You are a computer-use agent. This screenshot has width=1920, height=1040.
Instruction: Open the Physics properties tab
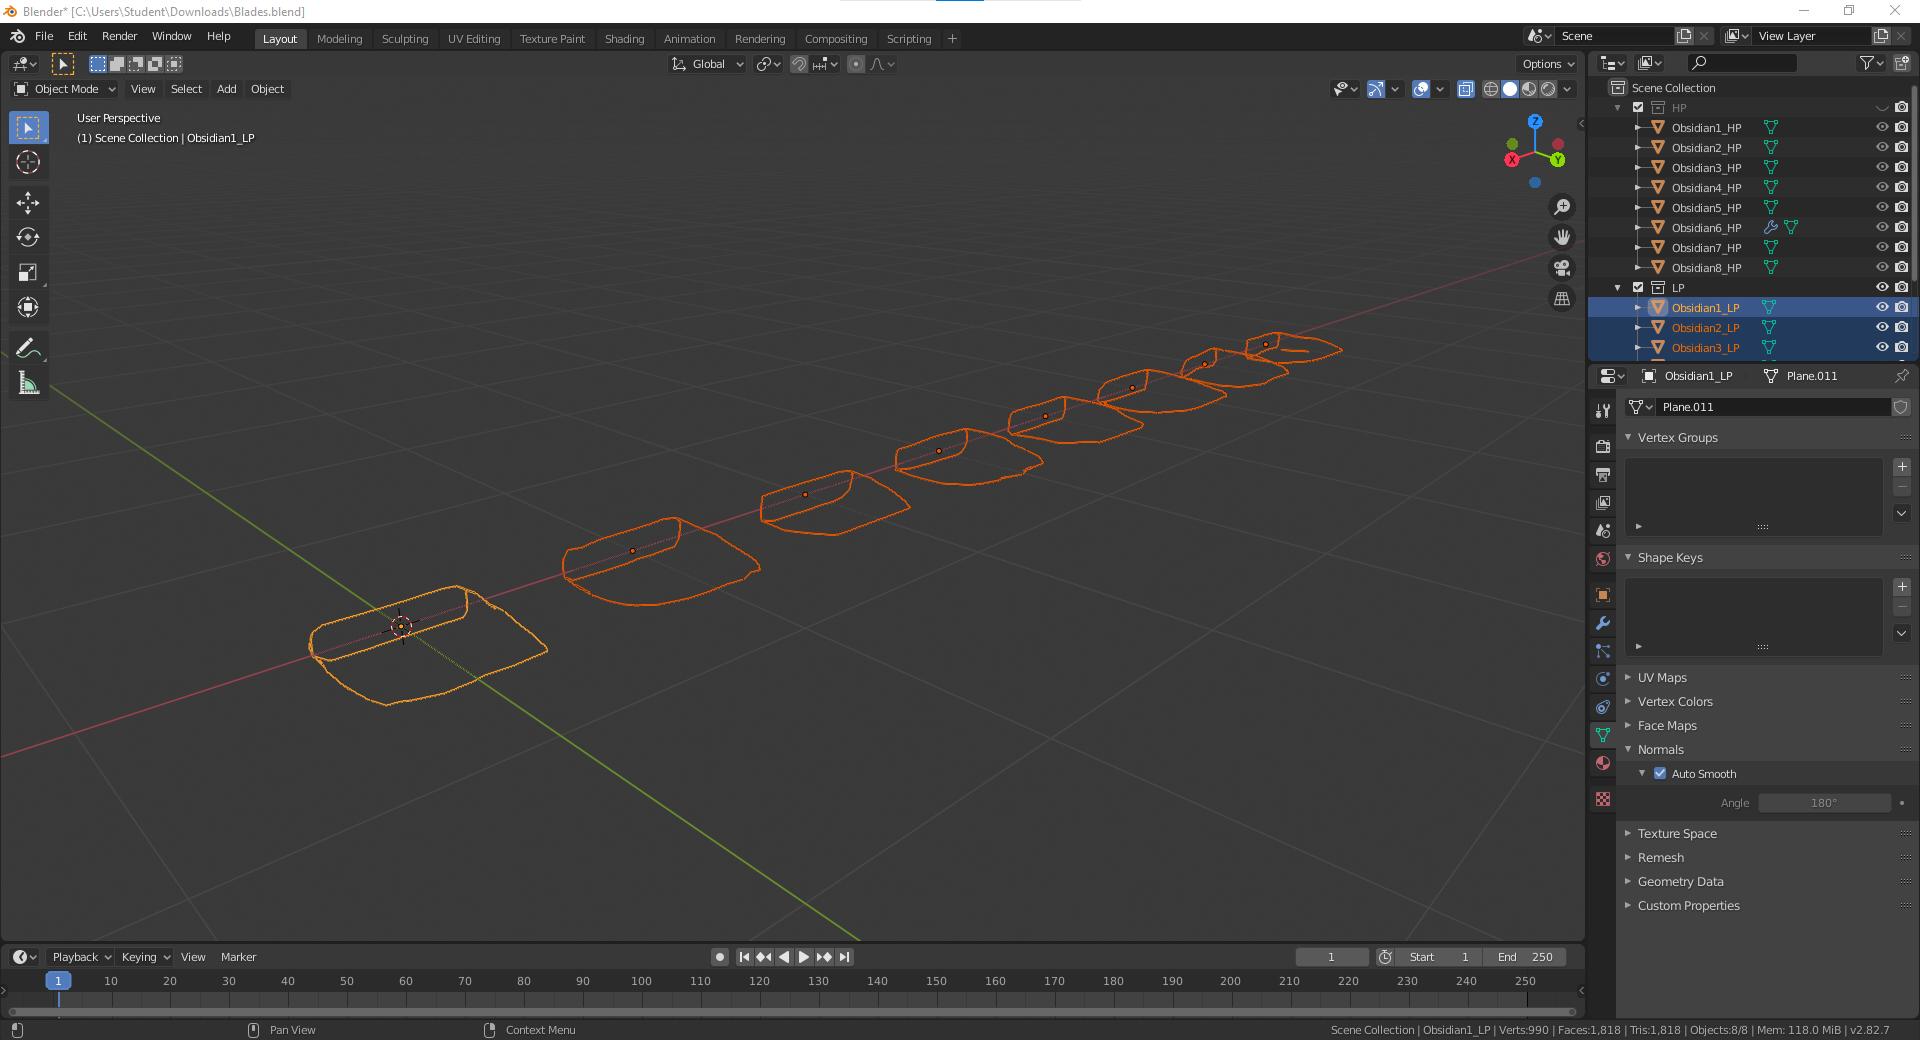click(x=1603, y=679)
